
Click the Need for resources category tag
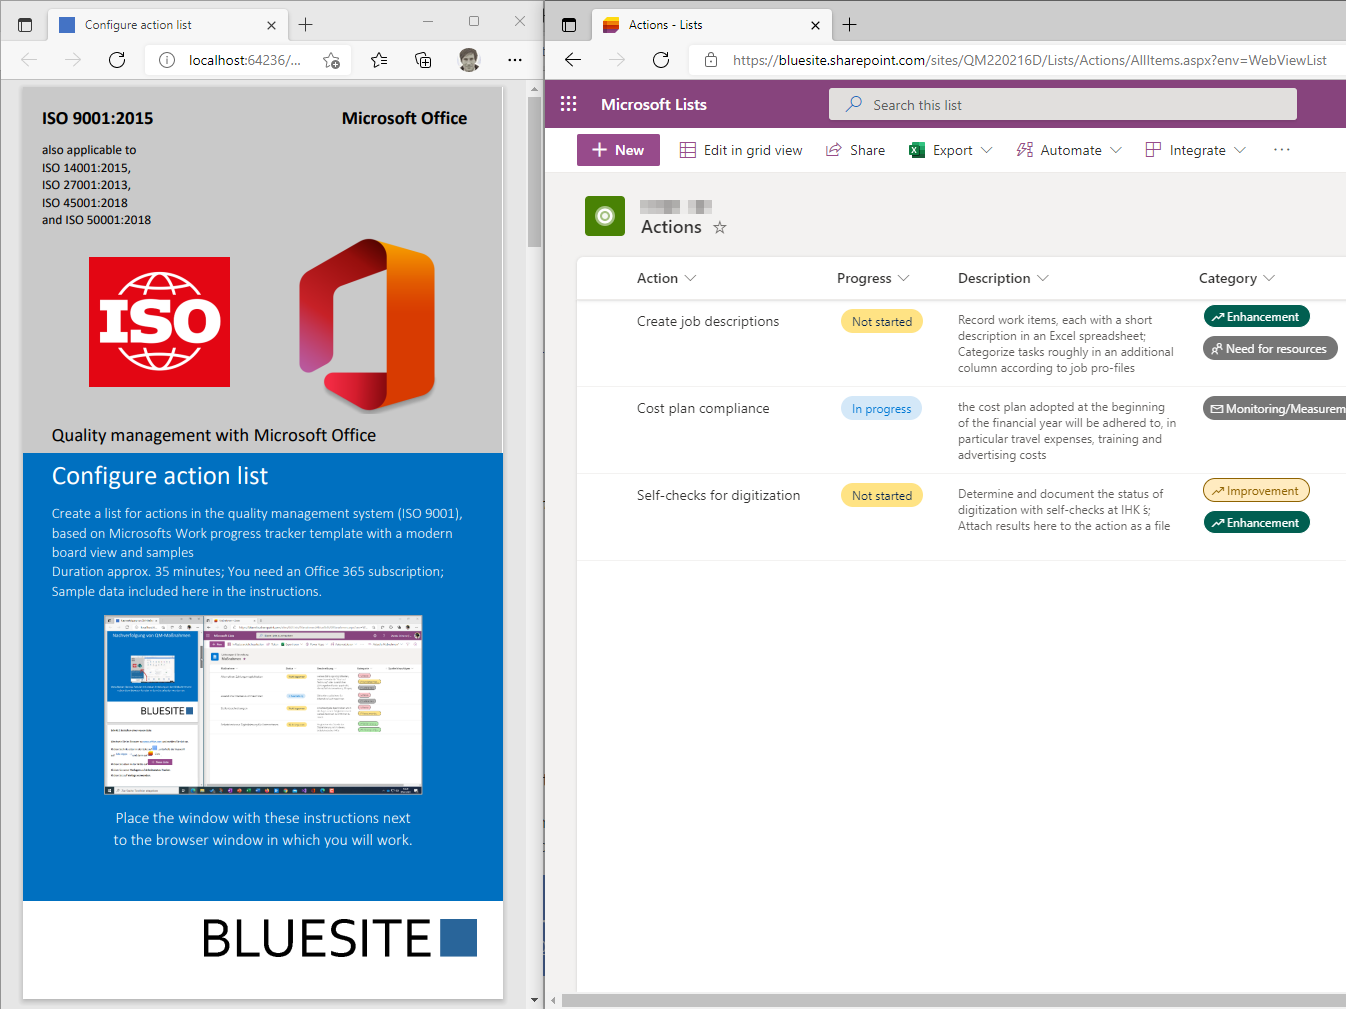(1270, 349)
